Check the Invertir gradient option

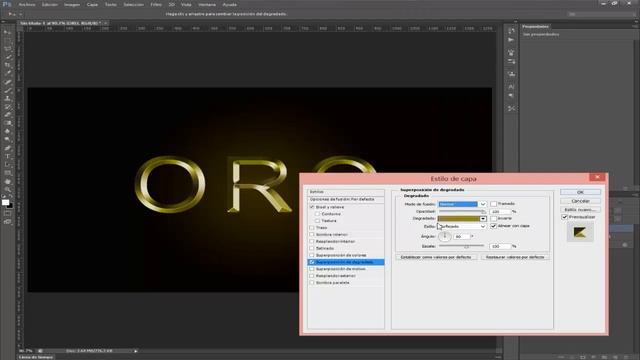click(x=493, y=218)
